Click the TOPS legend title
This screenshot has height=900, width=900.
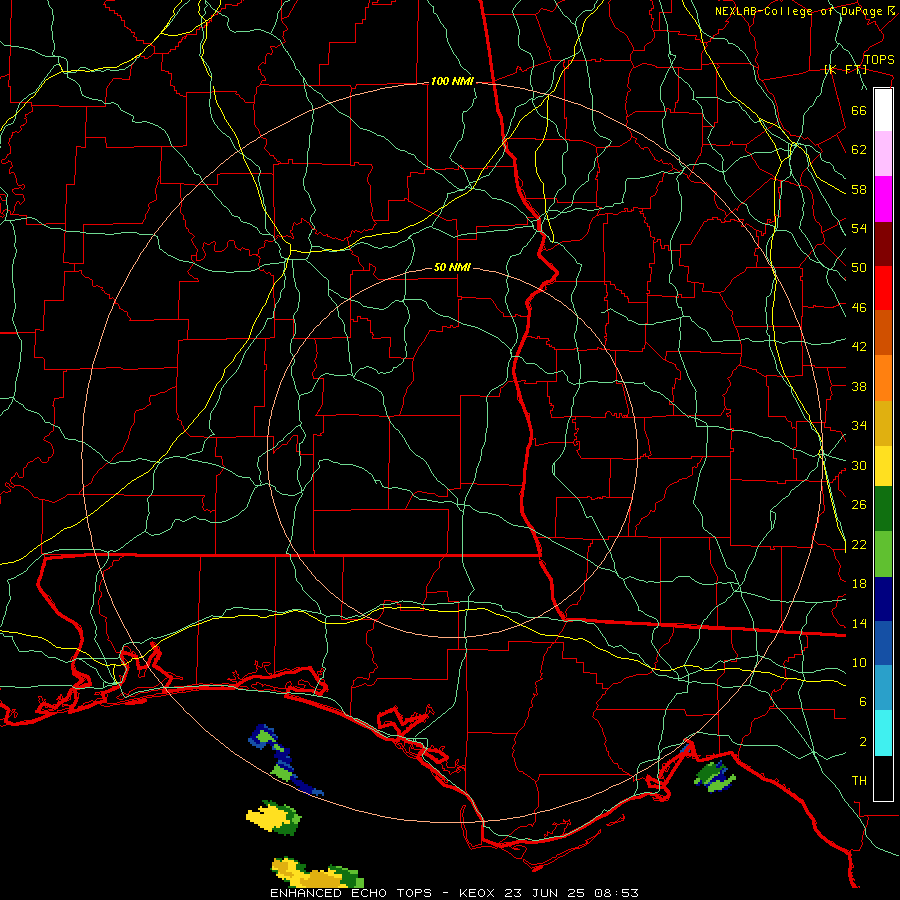(x=879, y=60)
